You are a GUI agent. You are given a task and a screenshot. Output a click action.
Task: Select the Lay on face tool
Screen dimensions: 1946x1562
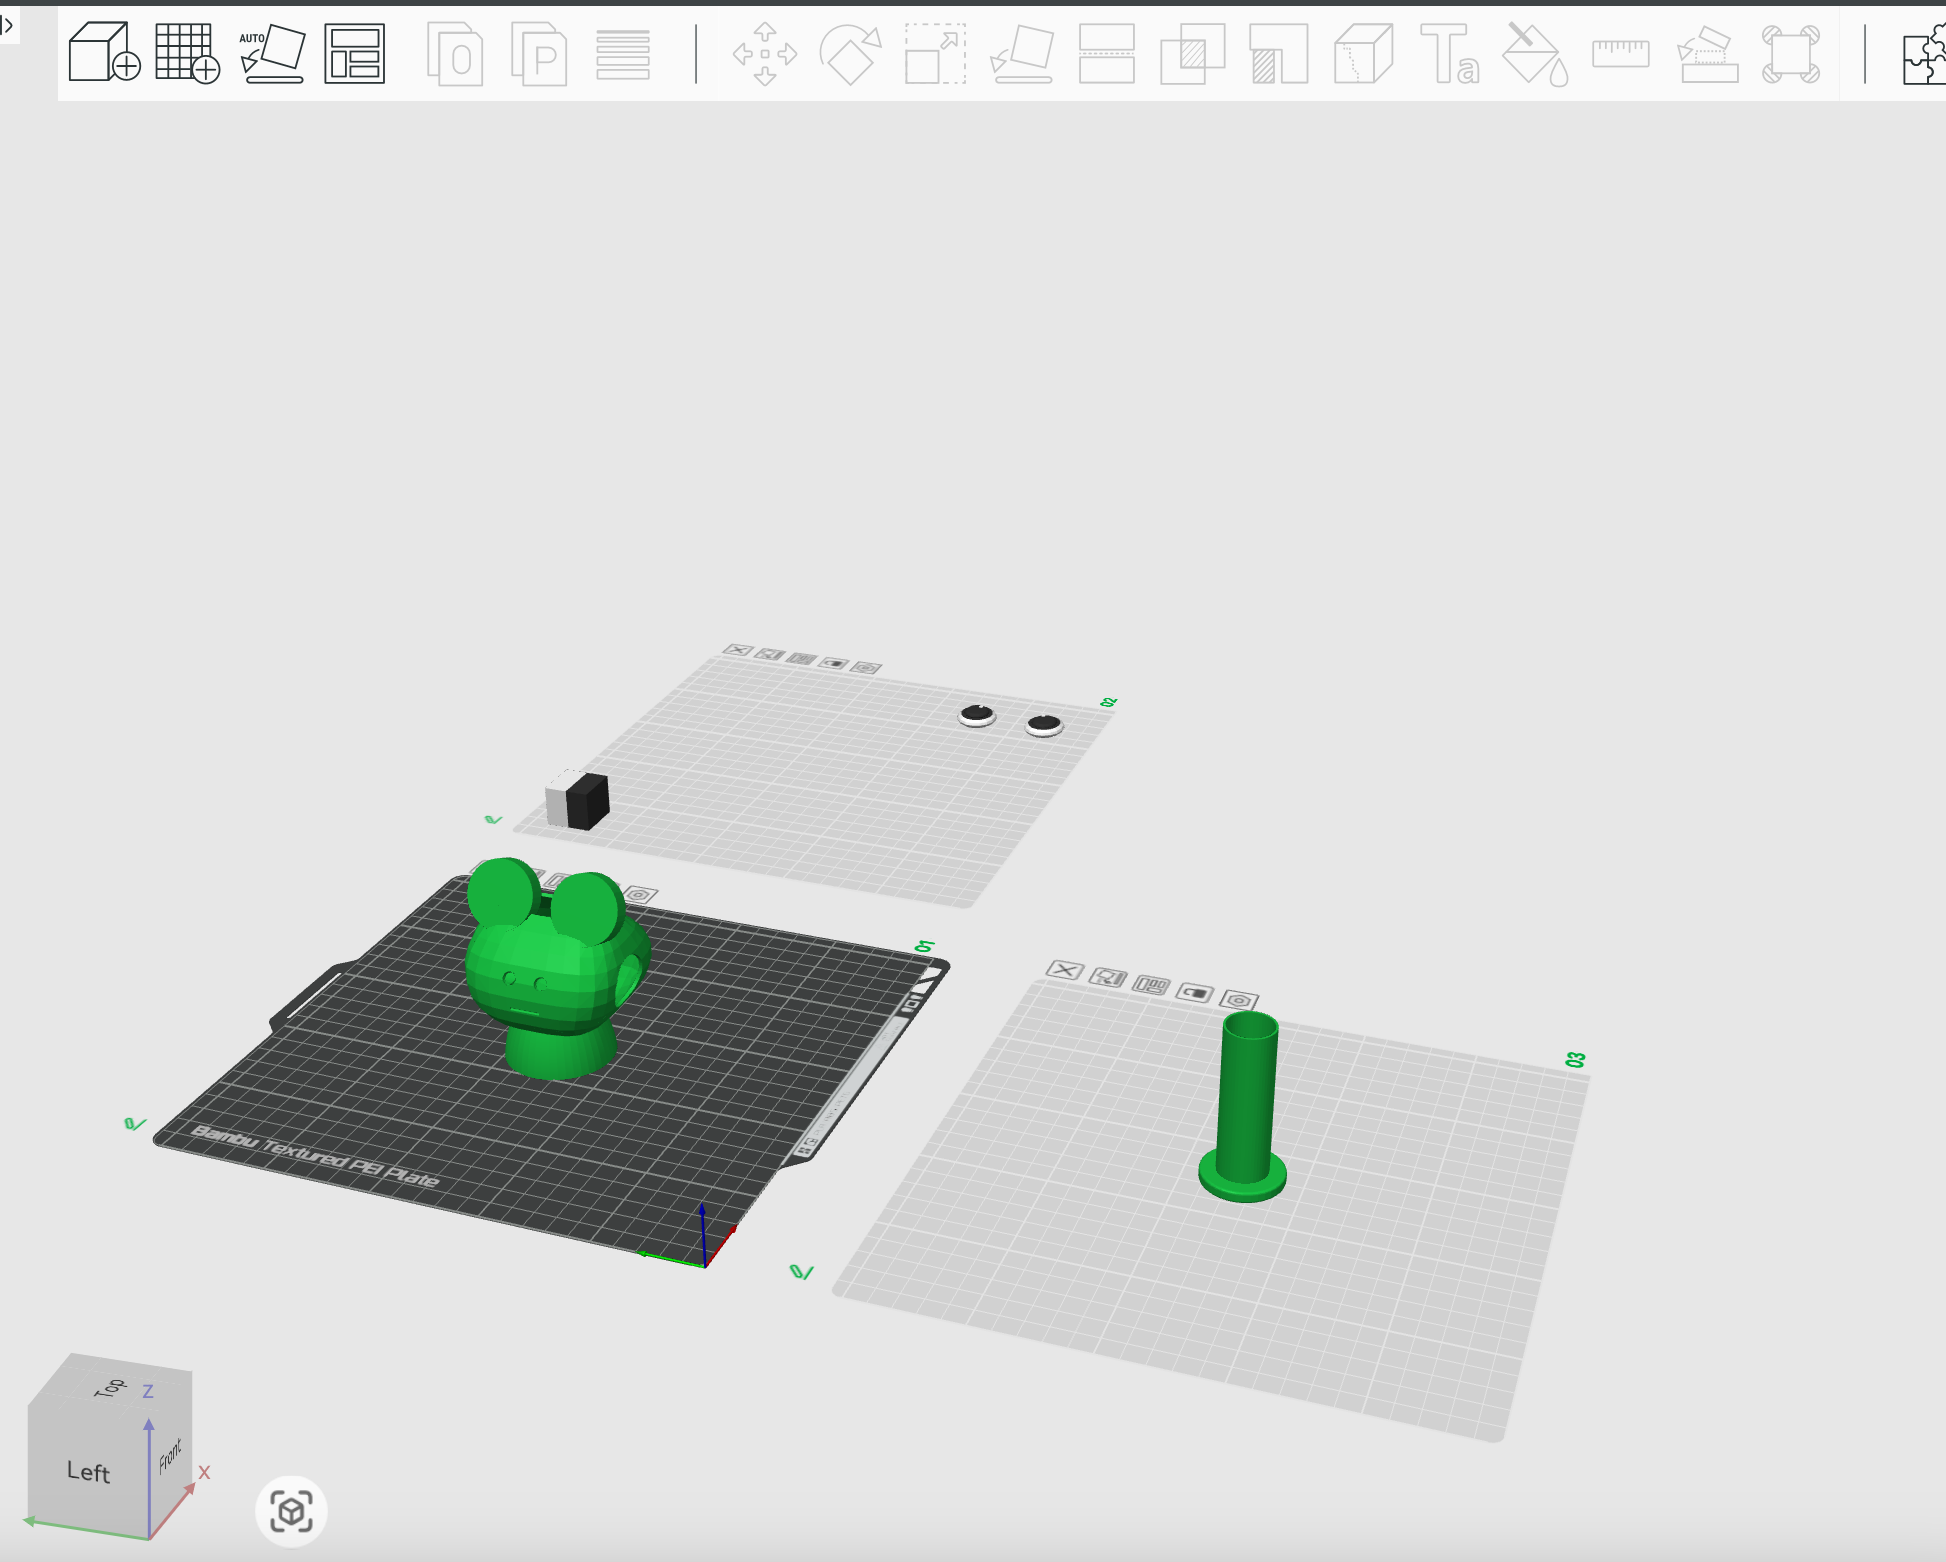[1021, 54]
